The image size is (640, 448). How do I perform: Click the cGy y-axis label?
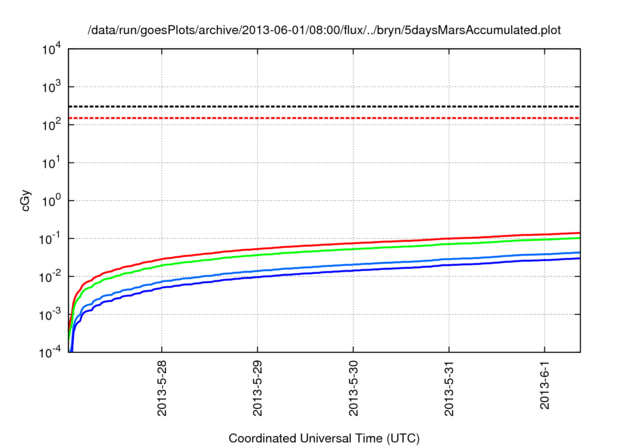[x=27, y=199]
